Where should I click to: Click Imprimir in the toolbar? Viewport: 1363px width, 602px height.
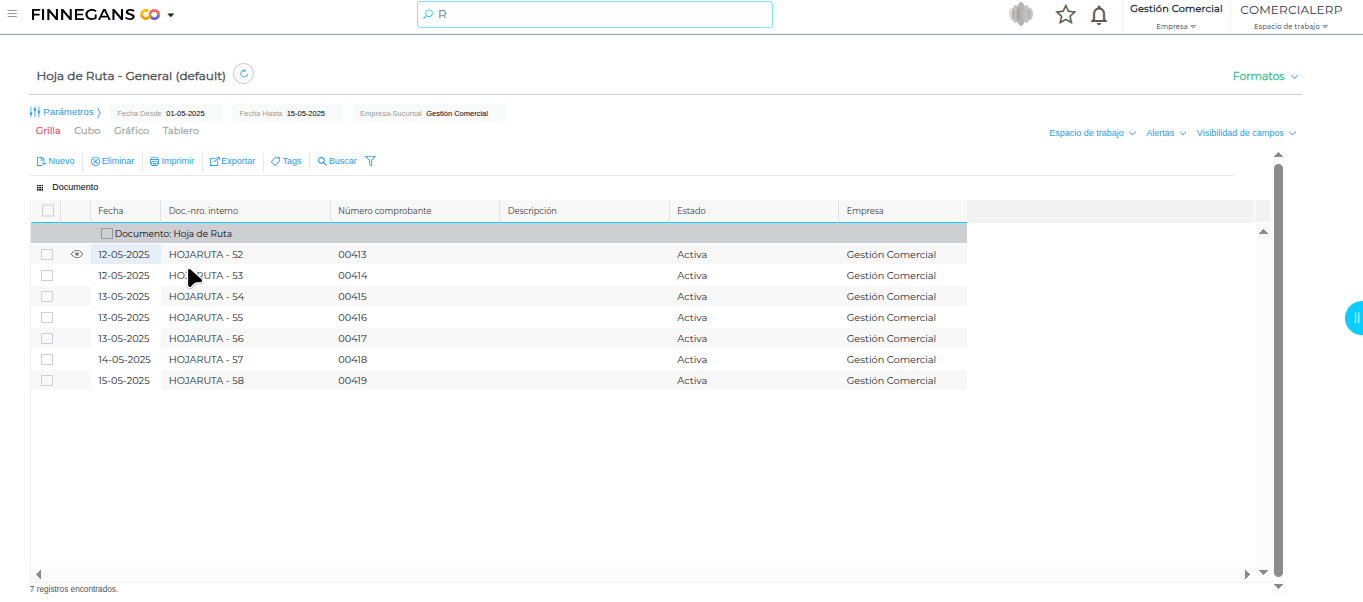172,161
